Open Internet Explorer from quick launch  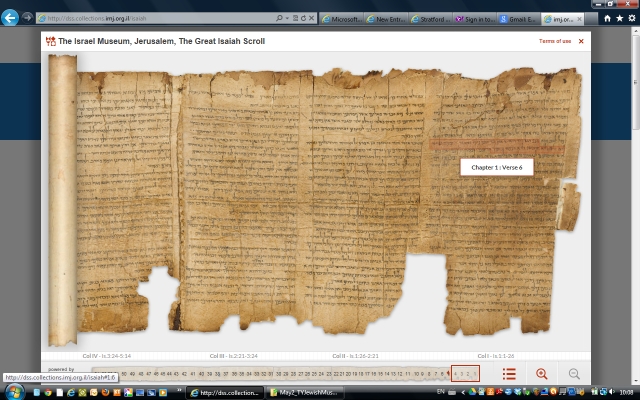[71, 393]
